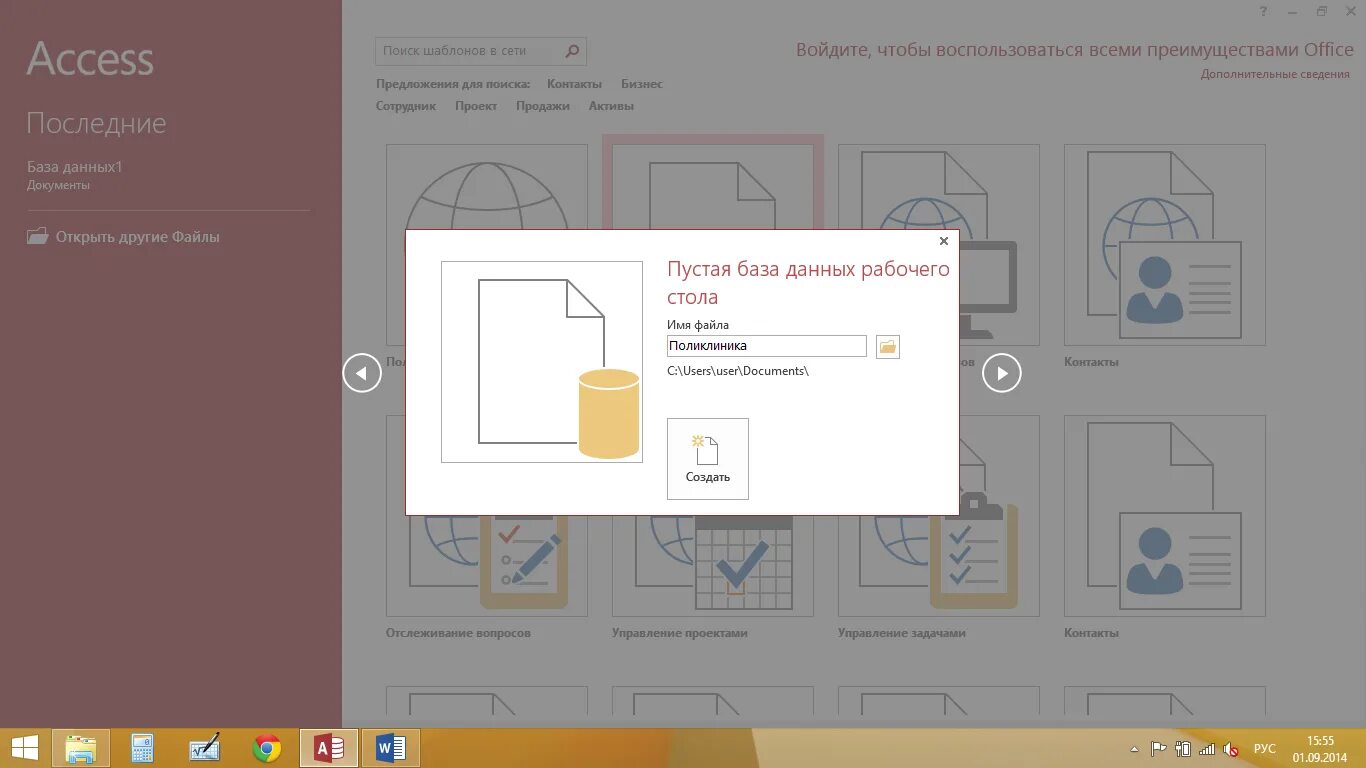
Task: Switch to Access on the taskbar
Action: point(329,748)
